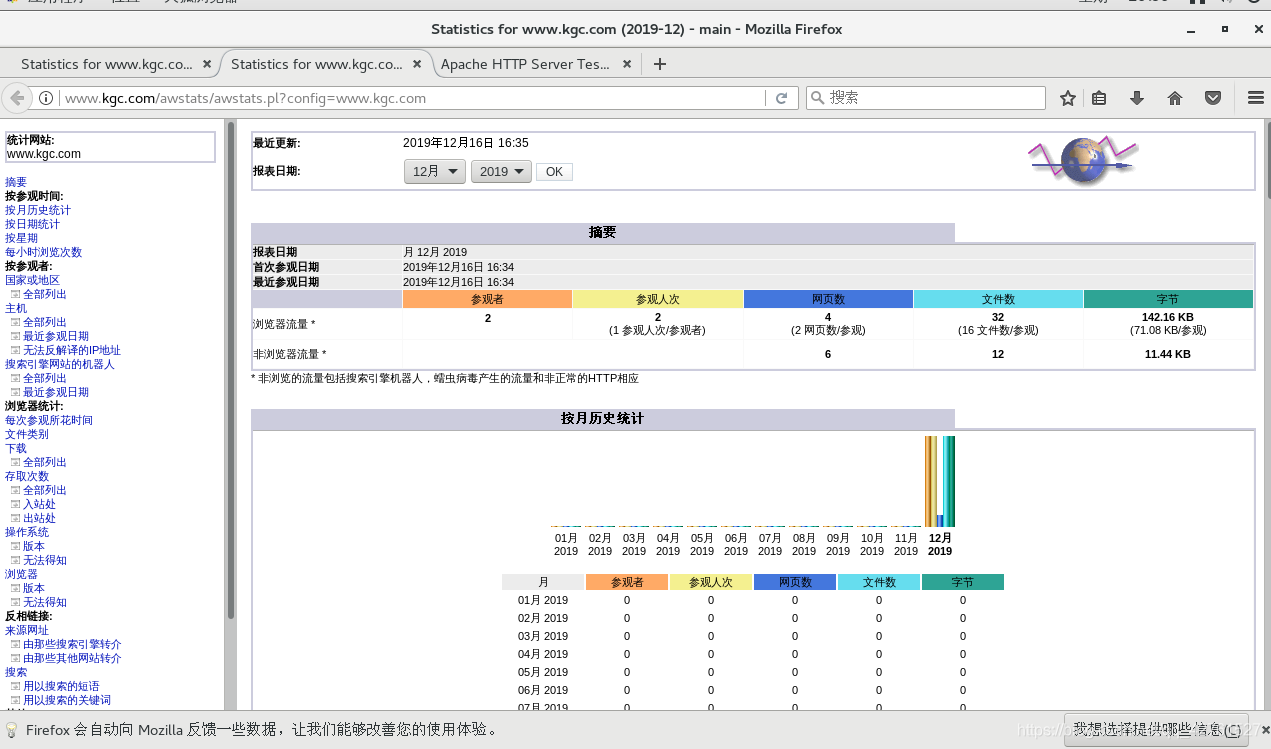Switch to the first Statistics tab
This screenshot has width=1271, height=749.
pos(103,62)
